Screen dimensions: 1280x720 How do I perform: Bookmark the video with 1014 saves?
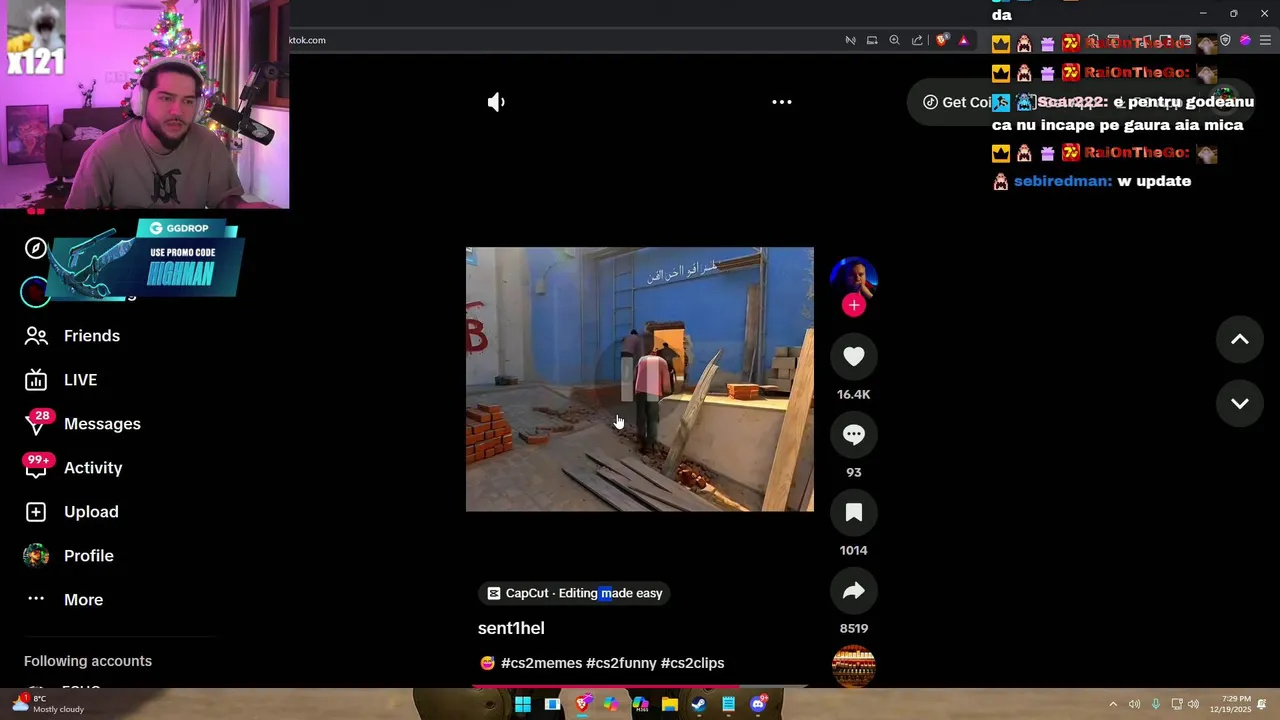(854, 512)
